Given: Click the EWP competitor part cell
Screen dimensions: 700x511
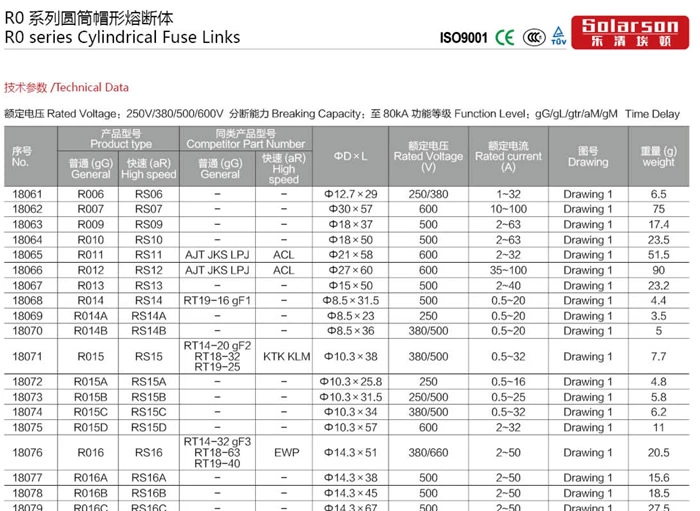Looking at the screenshot, I should (286, 452).
